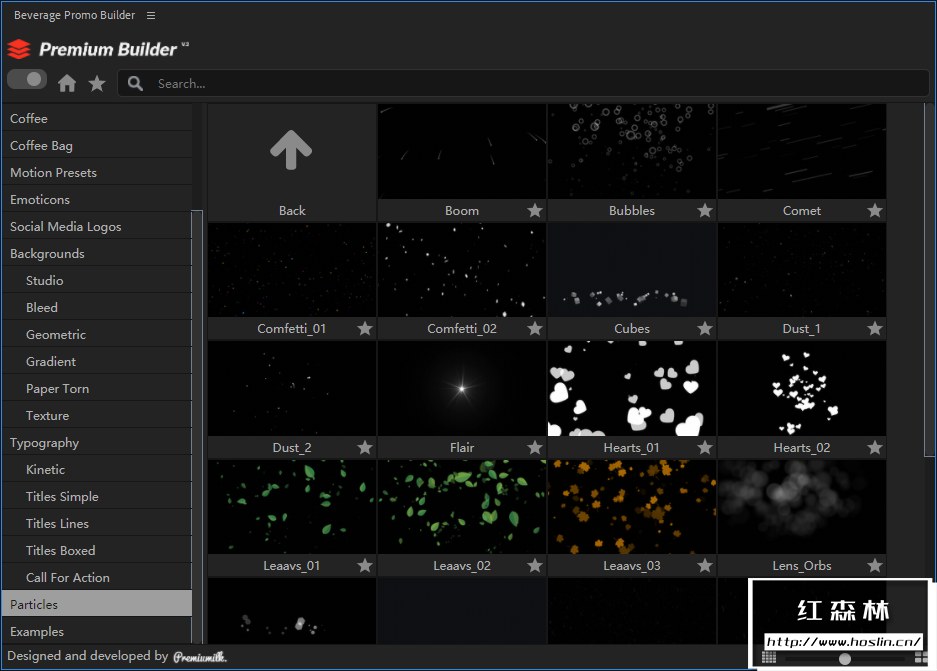Screen dimensions: 937x671
Task: Pick the Lens_Orbs thumbnail
Action: click(802, 507)
